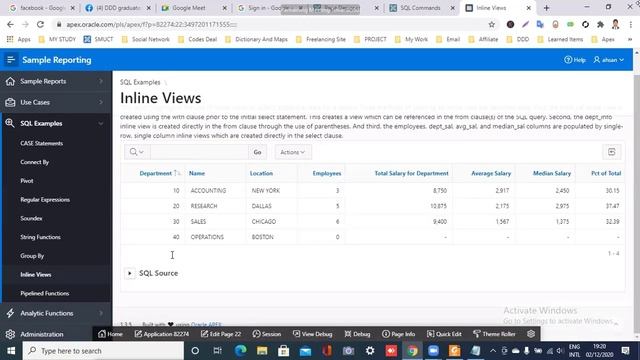This screenshot has width=640, height=360.
Task: Click the Go search button
Action: coord(257,152)
